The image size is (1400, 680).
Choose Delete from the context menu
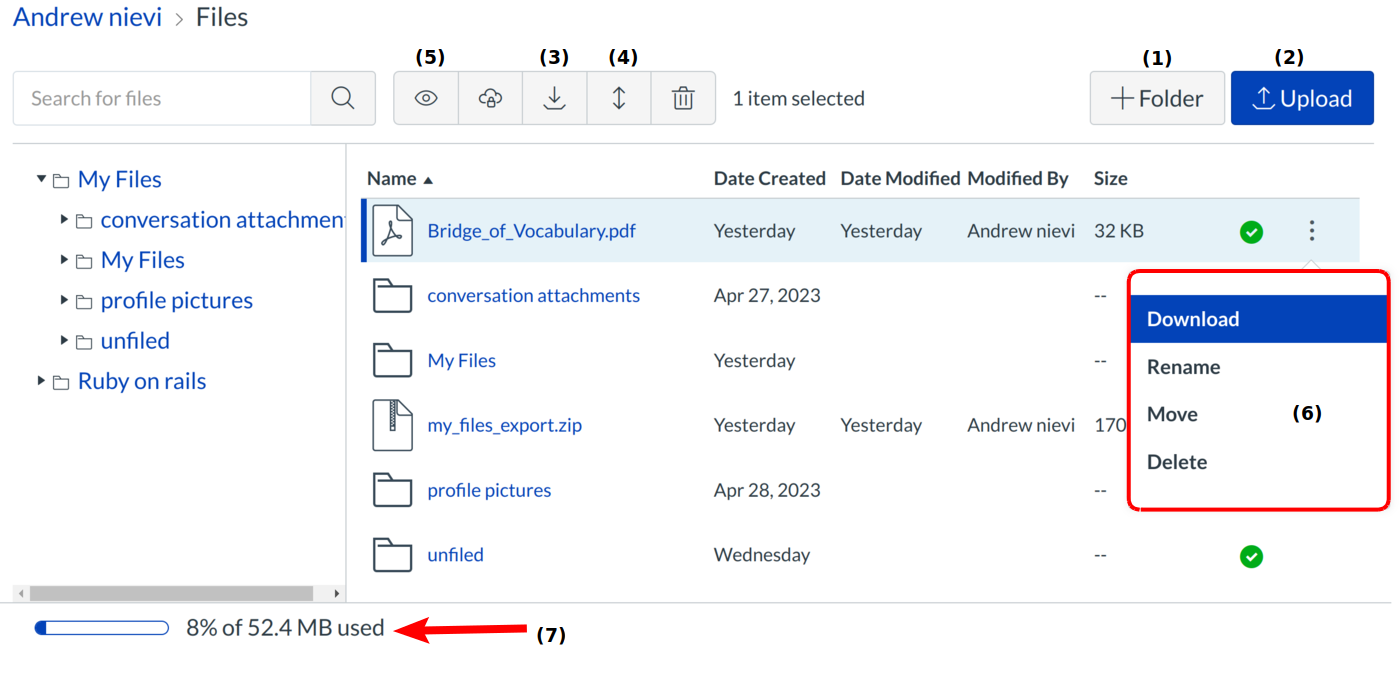(x=1177, y=462)
